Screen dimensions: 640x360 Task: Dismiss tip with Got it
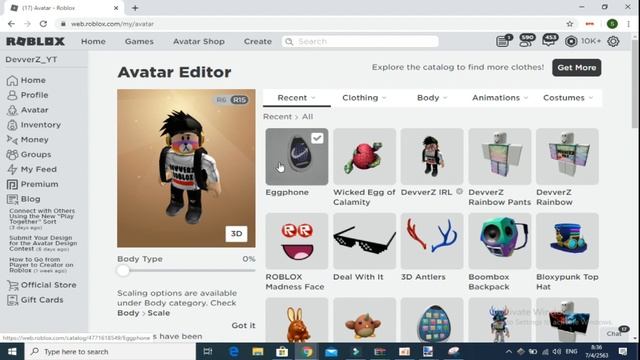[x=243, y=325]
